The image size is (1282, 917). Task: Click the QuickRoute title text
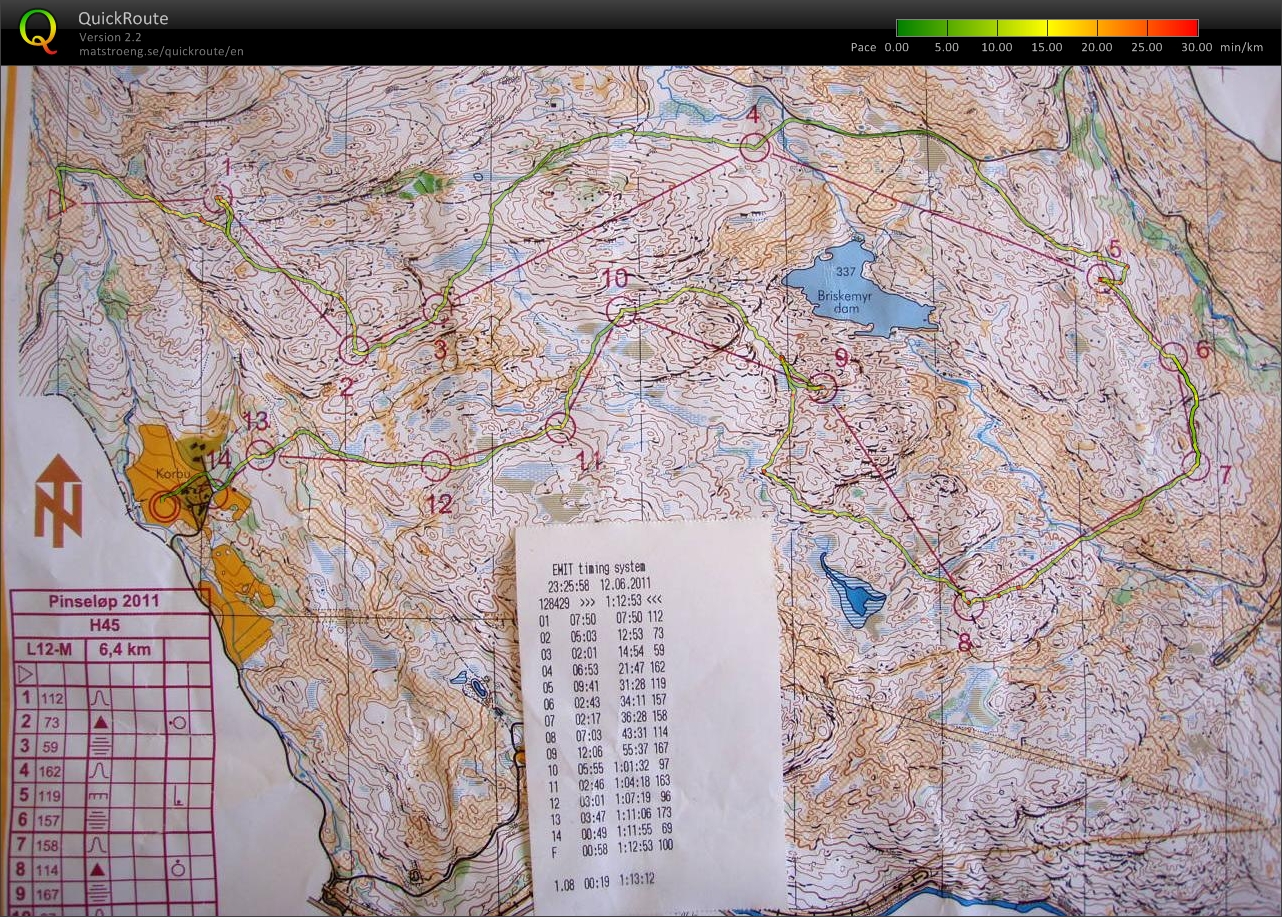[x=123, y=19]
